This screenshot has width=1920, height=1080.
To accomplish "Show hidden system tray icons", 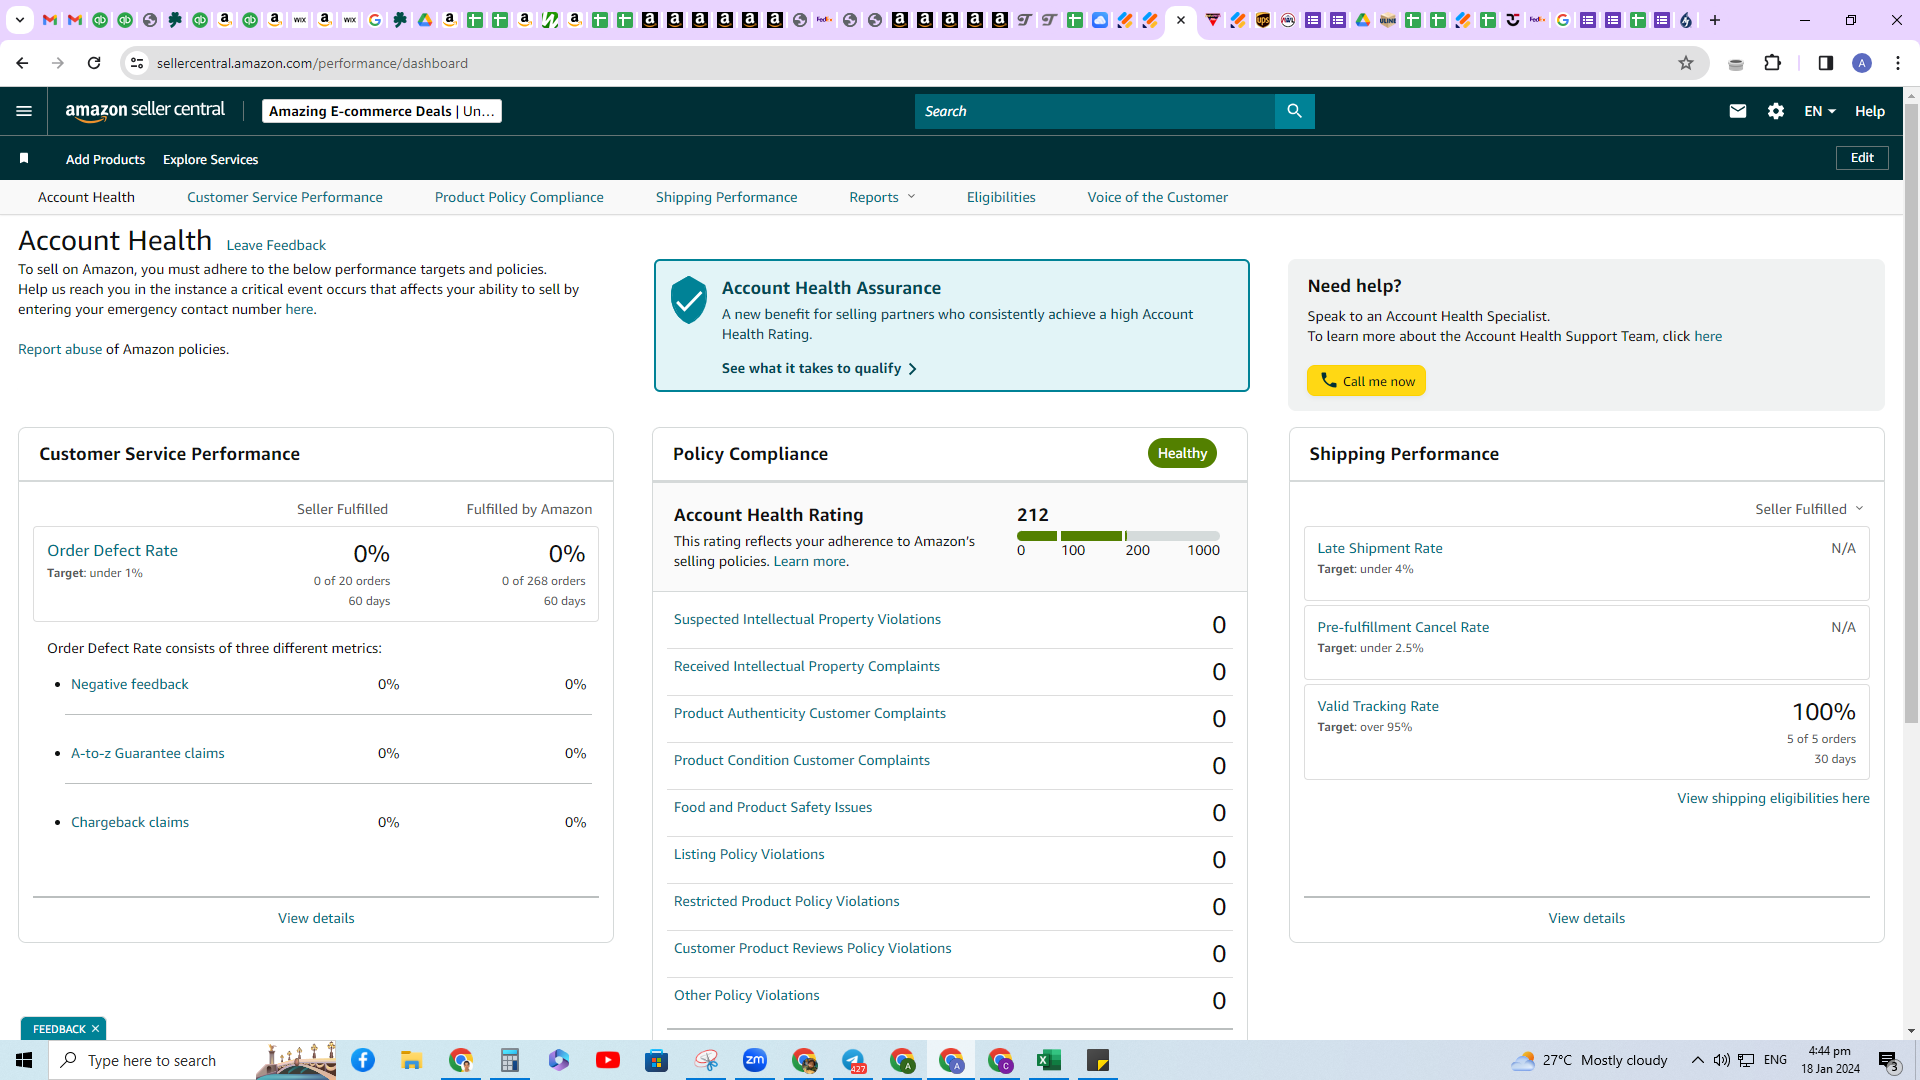I will (x=1697, y=1060).
